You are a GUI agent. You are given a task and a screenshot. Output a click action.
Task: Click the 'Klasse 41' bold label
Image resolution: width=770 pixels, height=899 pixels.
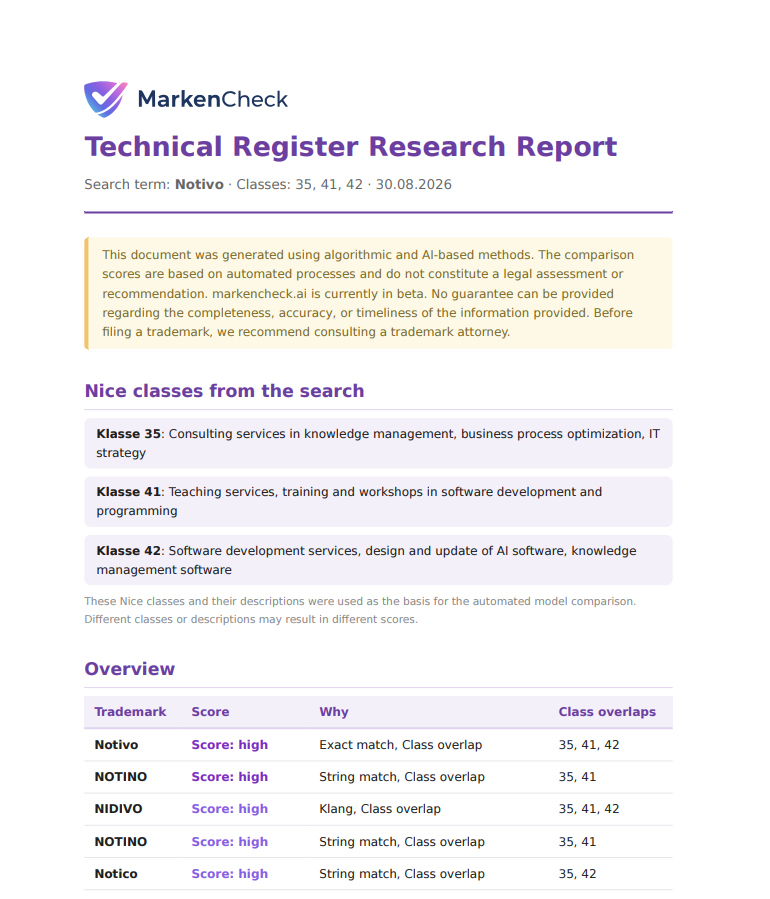coord(128,492)
